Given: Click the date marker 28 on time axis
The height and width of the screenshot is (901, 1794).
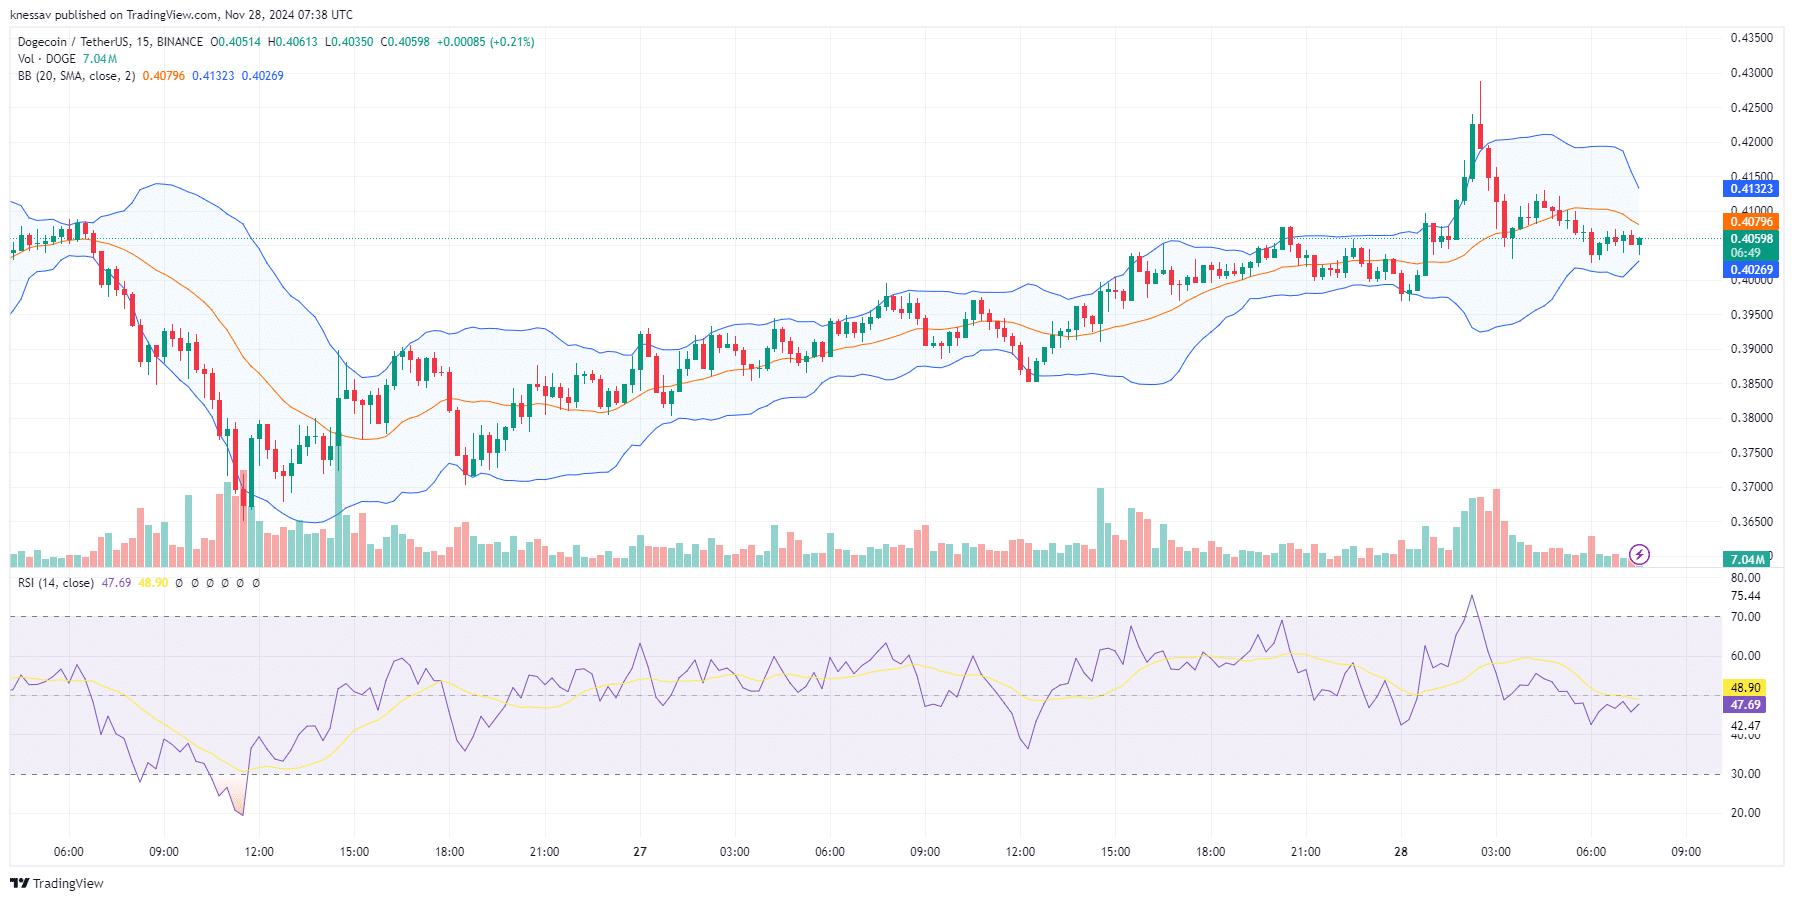Looking at the screenshot, I should 1401,852.
